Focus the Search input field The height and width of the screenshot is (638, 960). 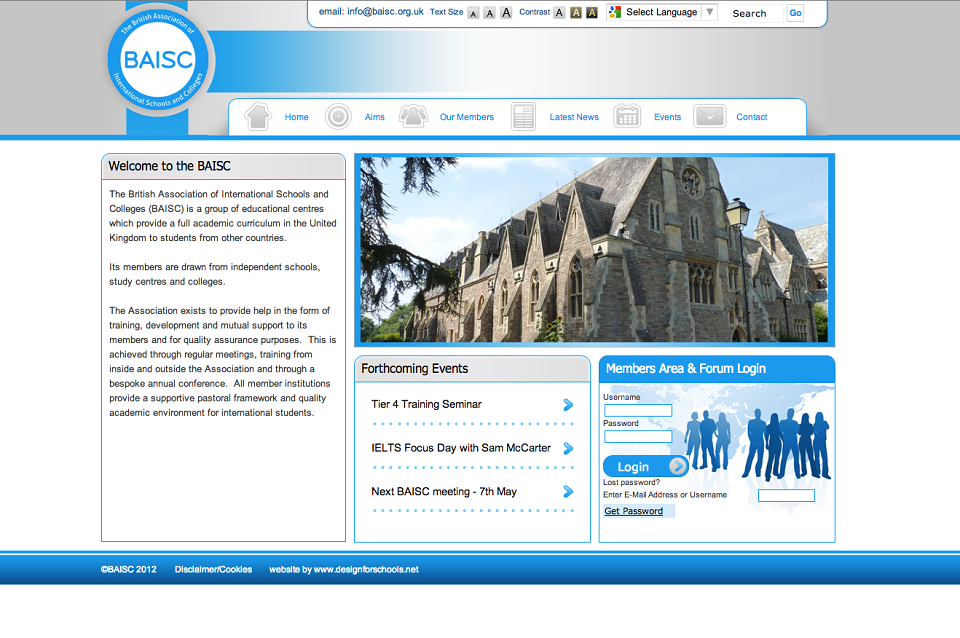click(x=756, y=13)
